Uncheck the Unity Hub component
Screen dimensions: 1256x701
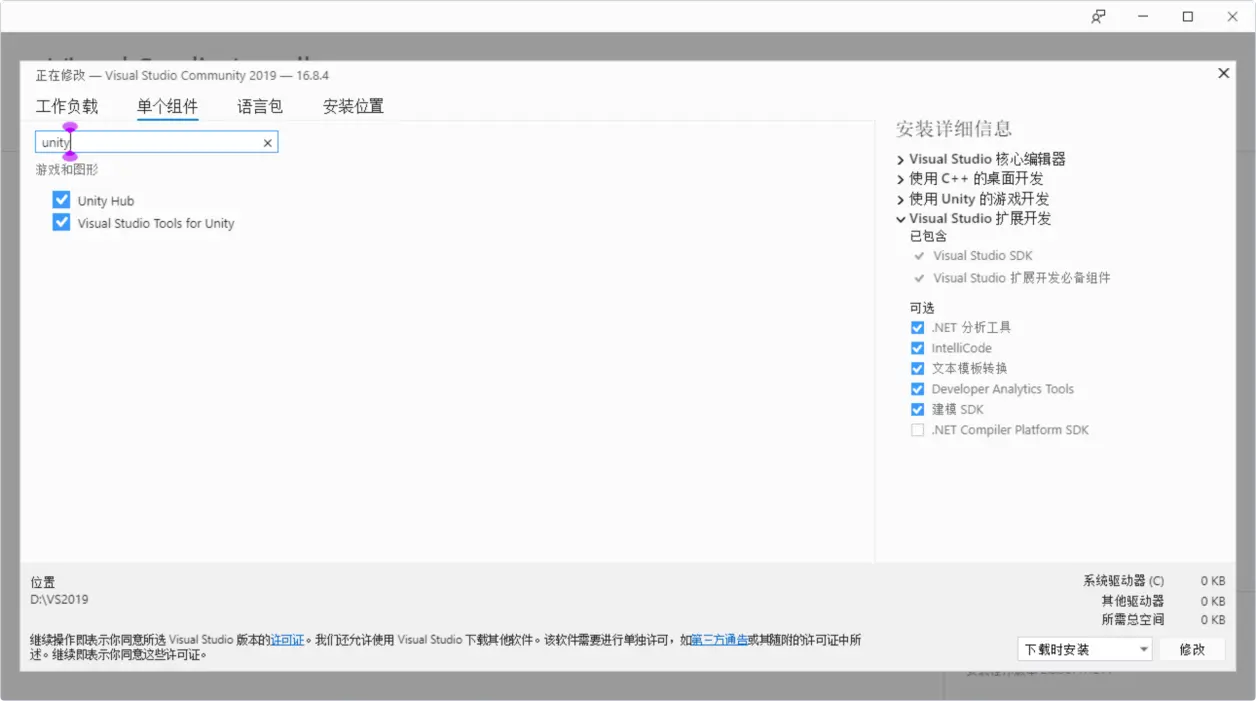(x=62, y=200)
